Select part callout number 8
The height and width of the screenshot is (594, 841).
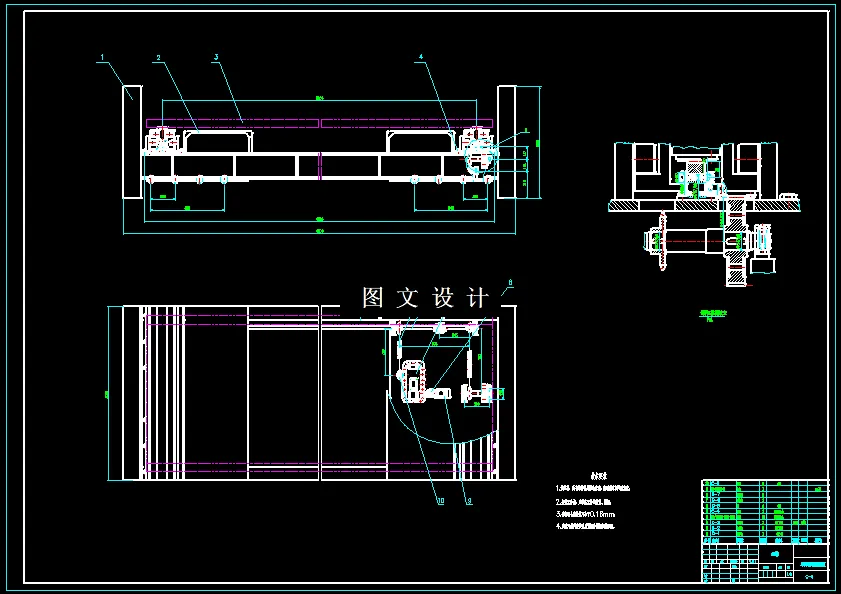coord(510,282)
